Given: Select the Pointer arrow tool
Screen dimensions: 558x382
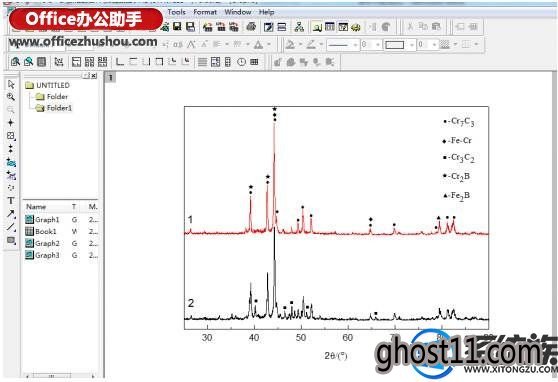Looking at the screenshot, I should (11, 84).
